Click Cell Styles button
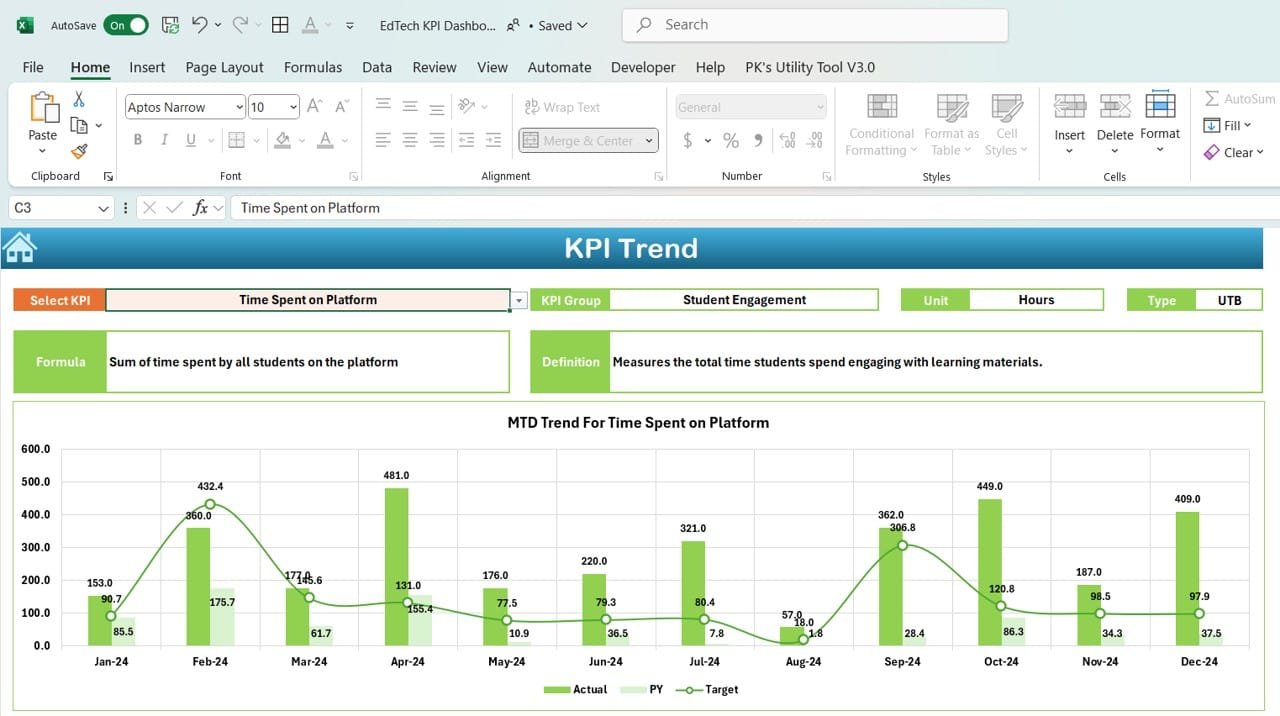1280x716 pixels. [x=1006, y=125]
